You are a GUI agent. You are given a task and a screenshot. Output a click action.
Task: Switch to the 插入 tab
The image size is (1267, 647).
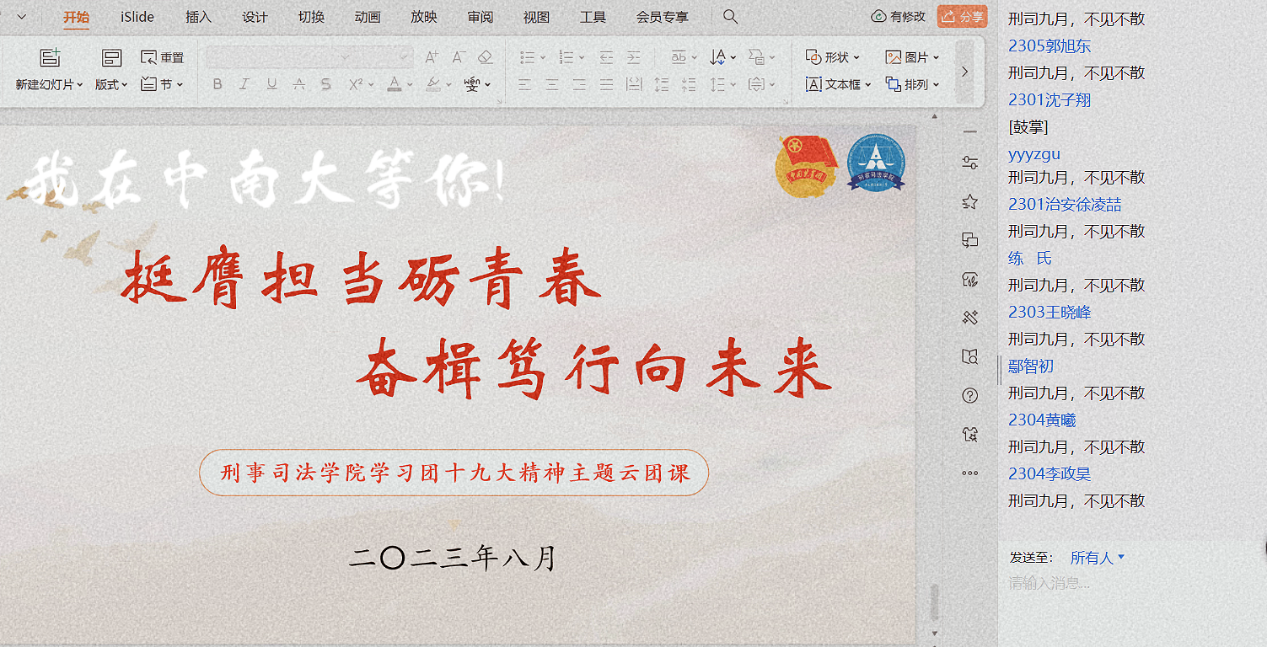199,17
